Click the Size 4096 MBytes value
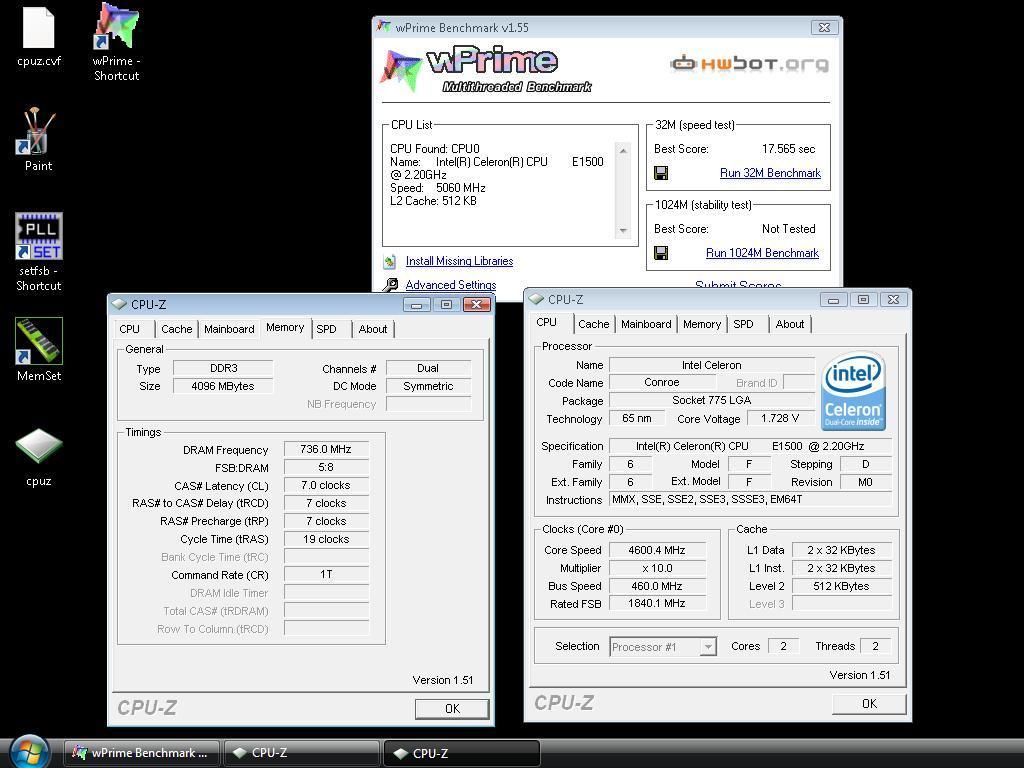1024x768 pixels. (x=223, y=386)
